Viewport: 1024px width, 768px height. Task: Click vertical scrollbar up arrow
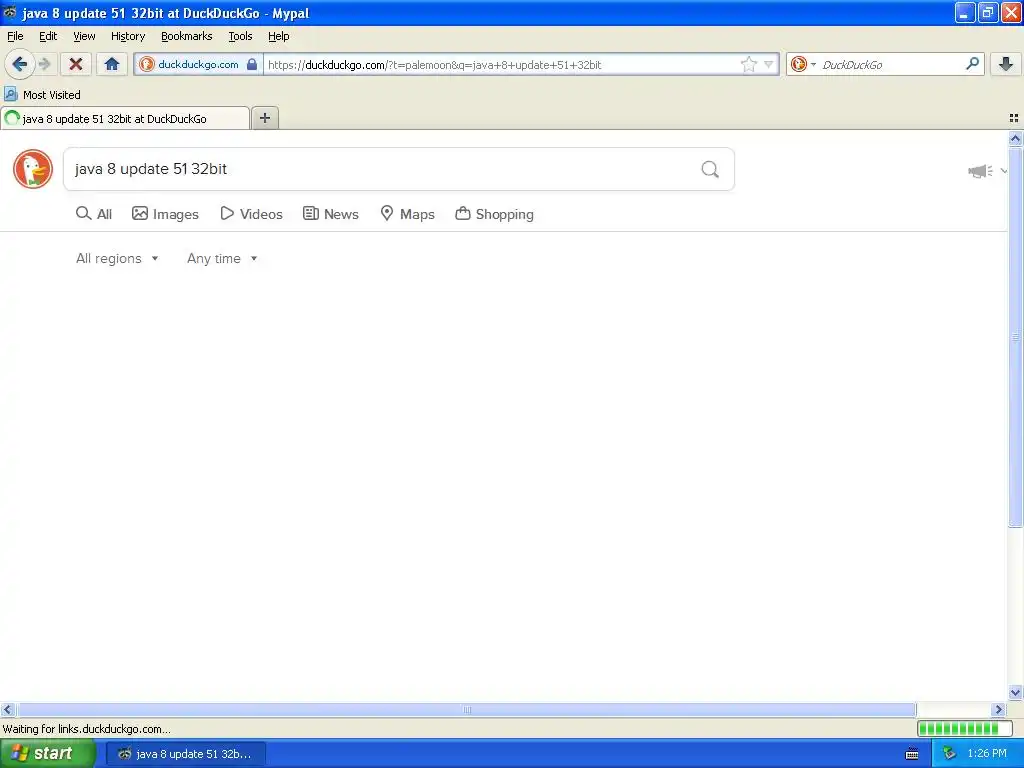(1015, 138)
